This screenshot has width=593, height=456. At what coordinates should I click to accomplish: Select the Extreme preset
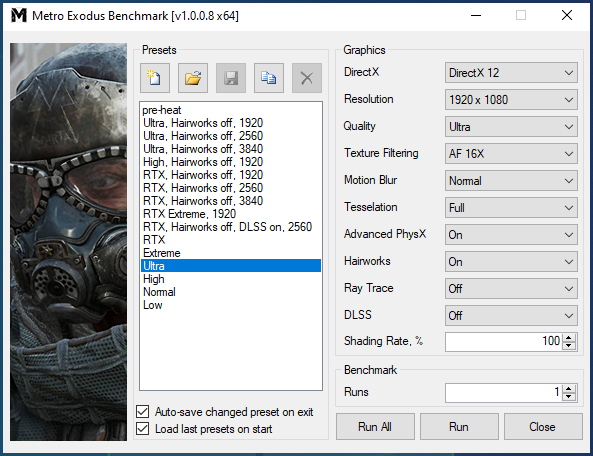pyautogui.click(x=231, y=253)
